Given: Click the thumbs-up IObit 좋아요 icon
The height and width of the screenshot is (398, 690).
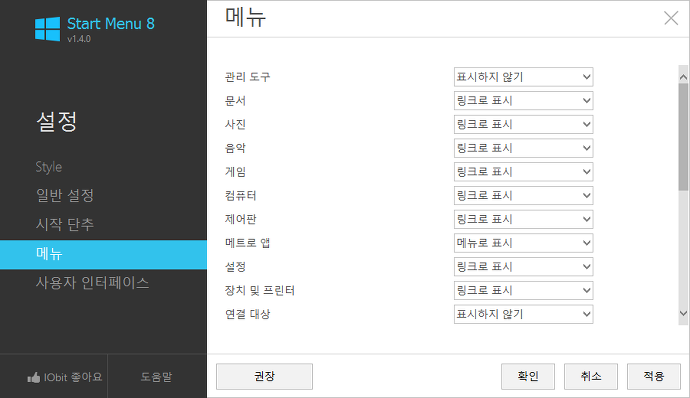Looking at the screenshot, I should [x=33, y=377].
